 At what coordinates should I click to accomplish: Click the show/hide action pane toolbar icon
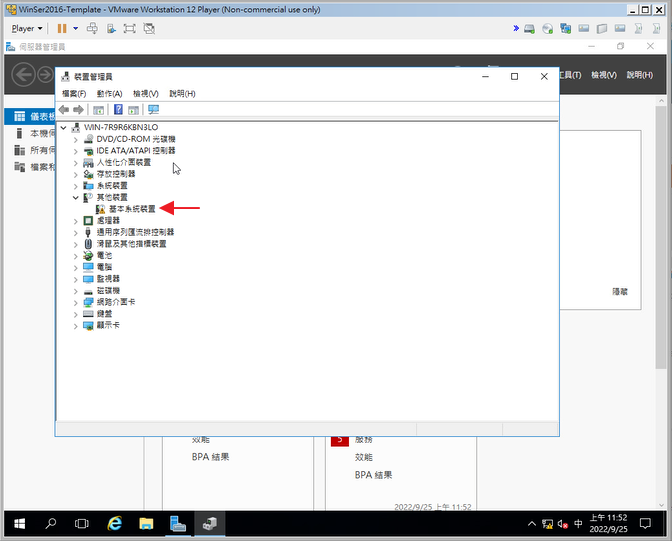pyautogui.click(x=133, y=110)
